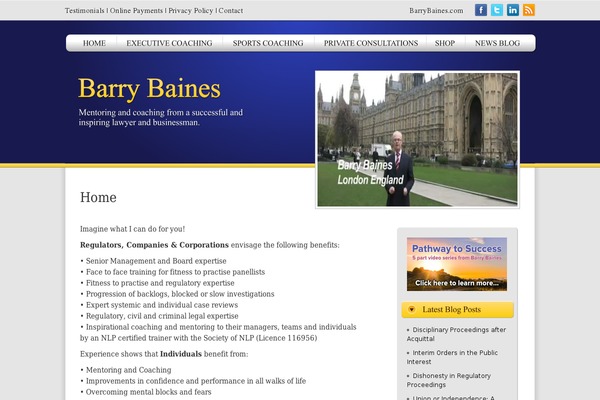Viewport: 600px width, 400px height.
Task: View the Privacy Policy link
Action: (191, 11)
